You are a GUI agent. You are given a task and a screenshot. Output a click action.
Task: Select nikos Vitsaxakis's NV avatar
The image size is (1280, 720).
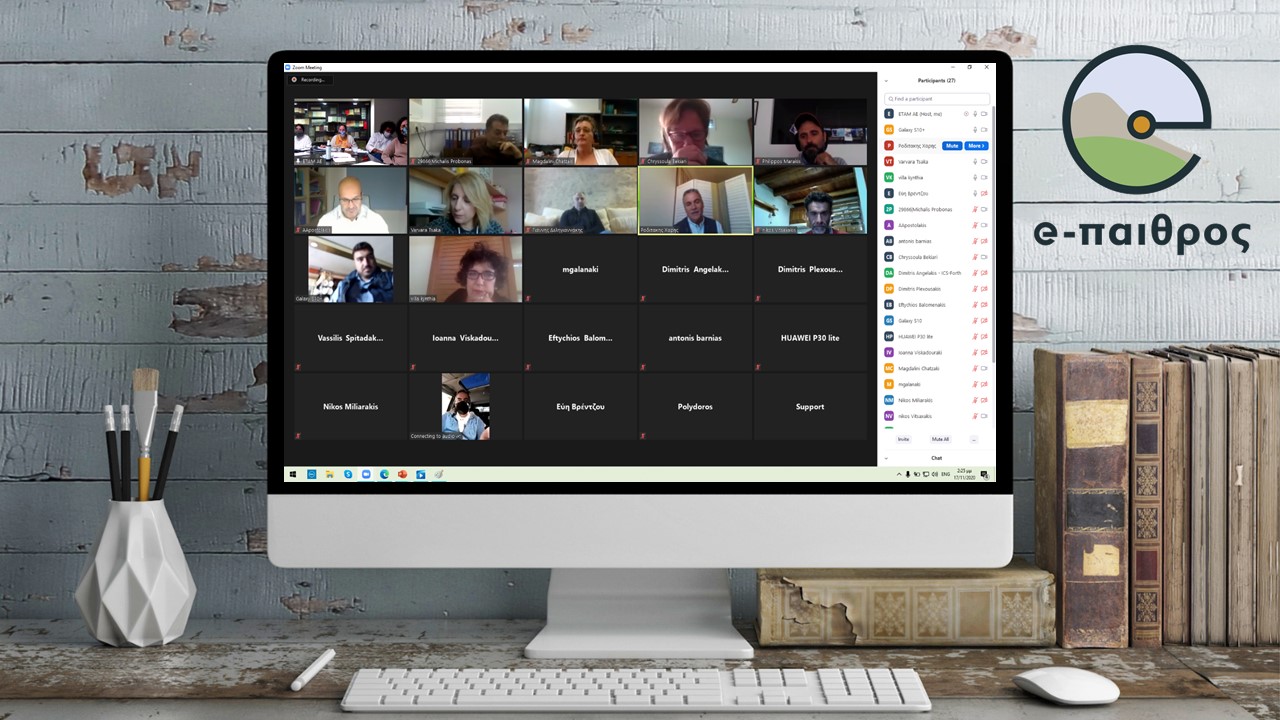coord(889,416)
